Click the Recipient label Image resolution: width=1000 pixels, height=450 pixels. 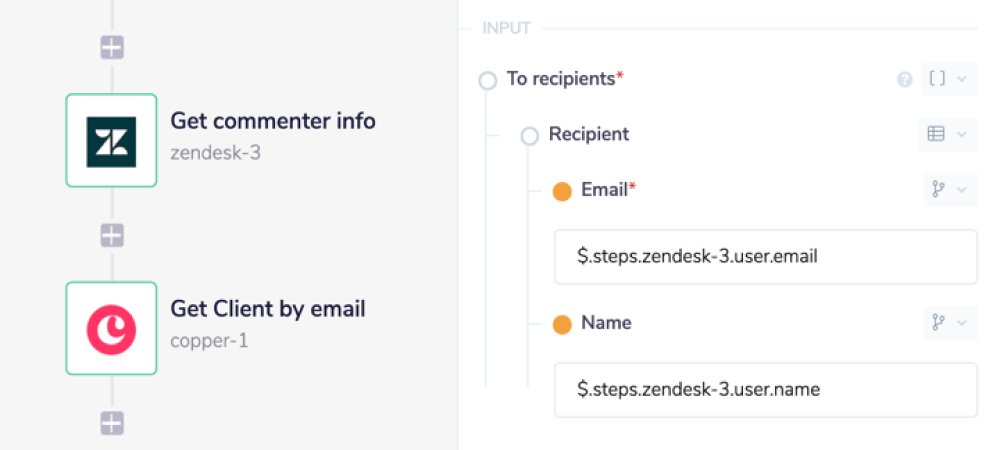589,134
